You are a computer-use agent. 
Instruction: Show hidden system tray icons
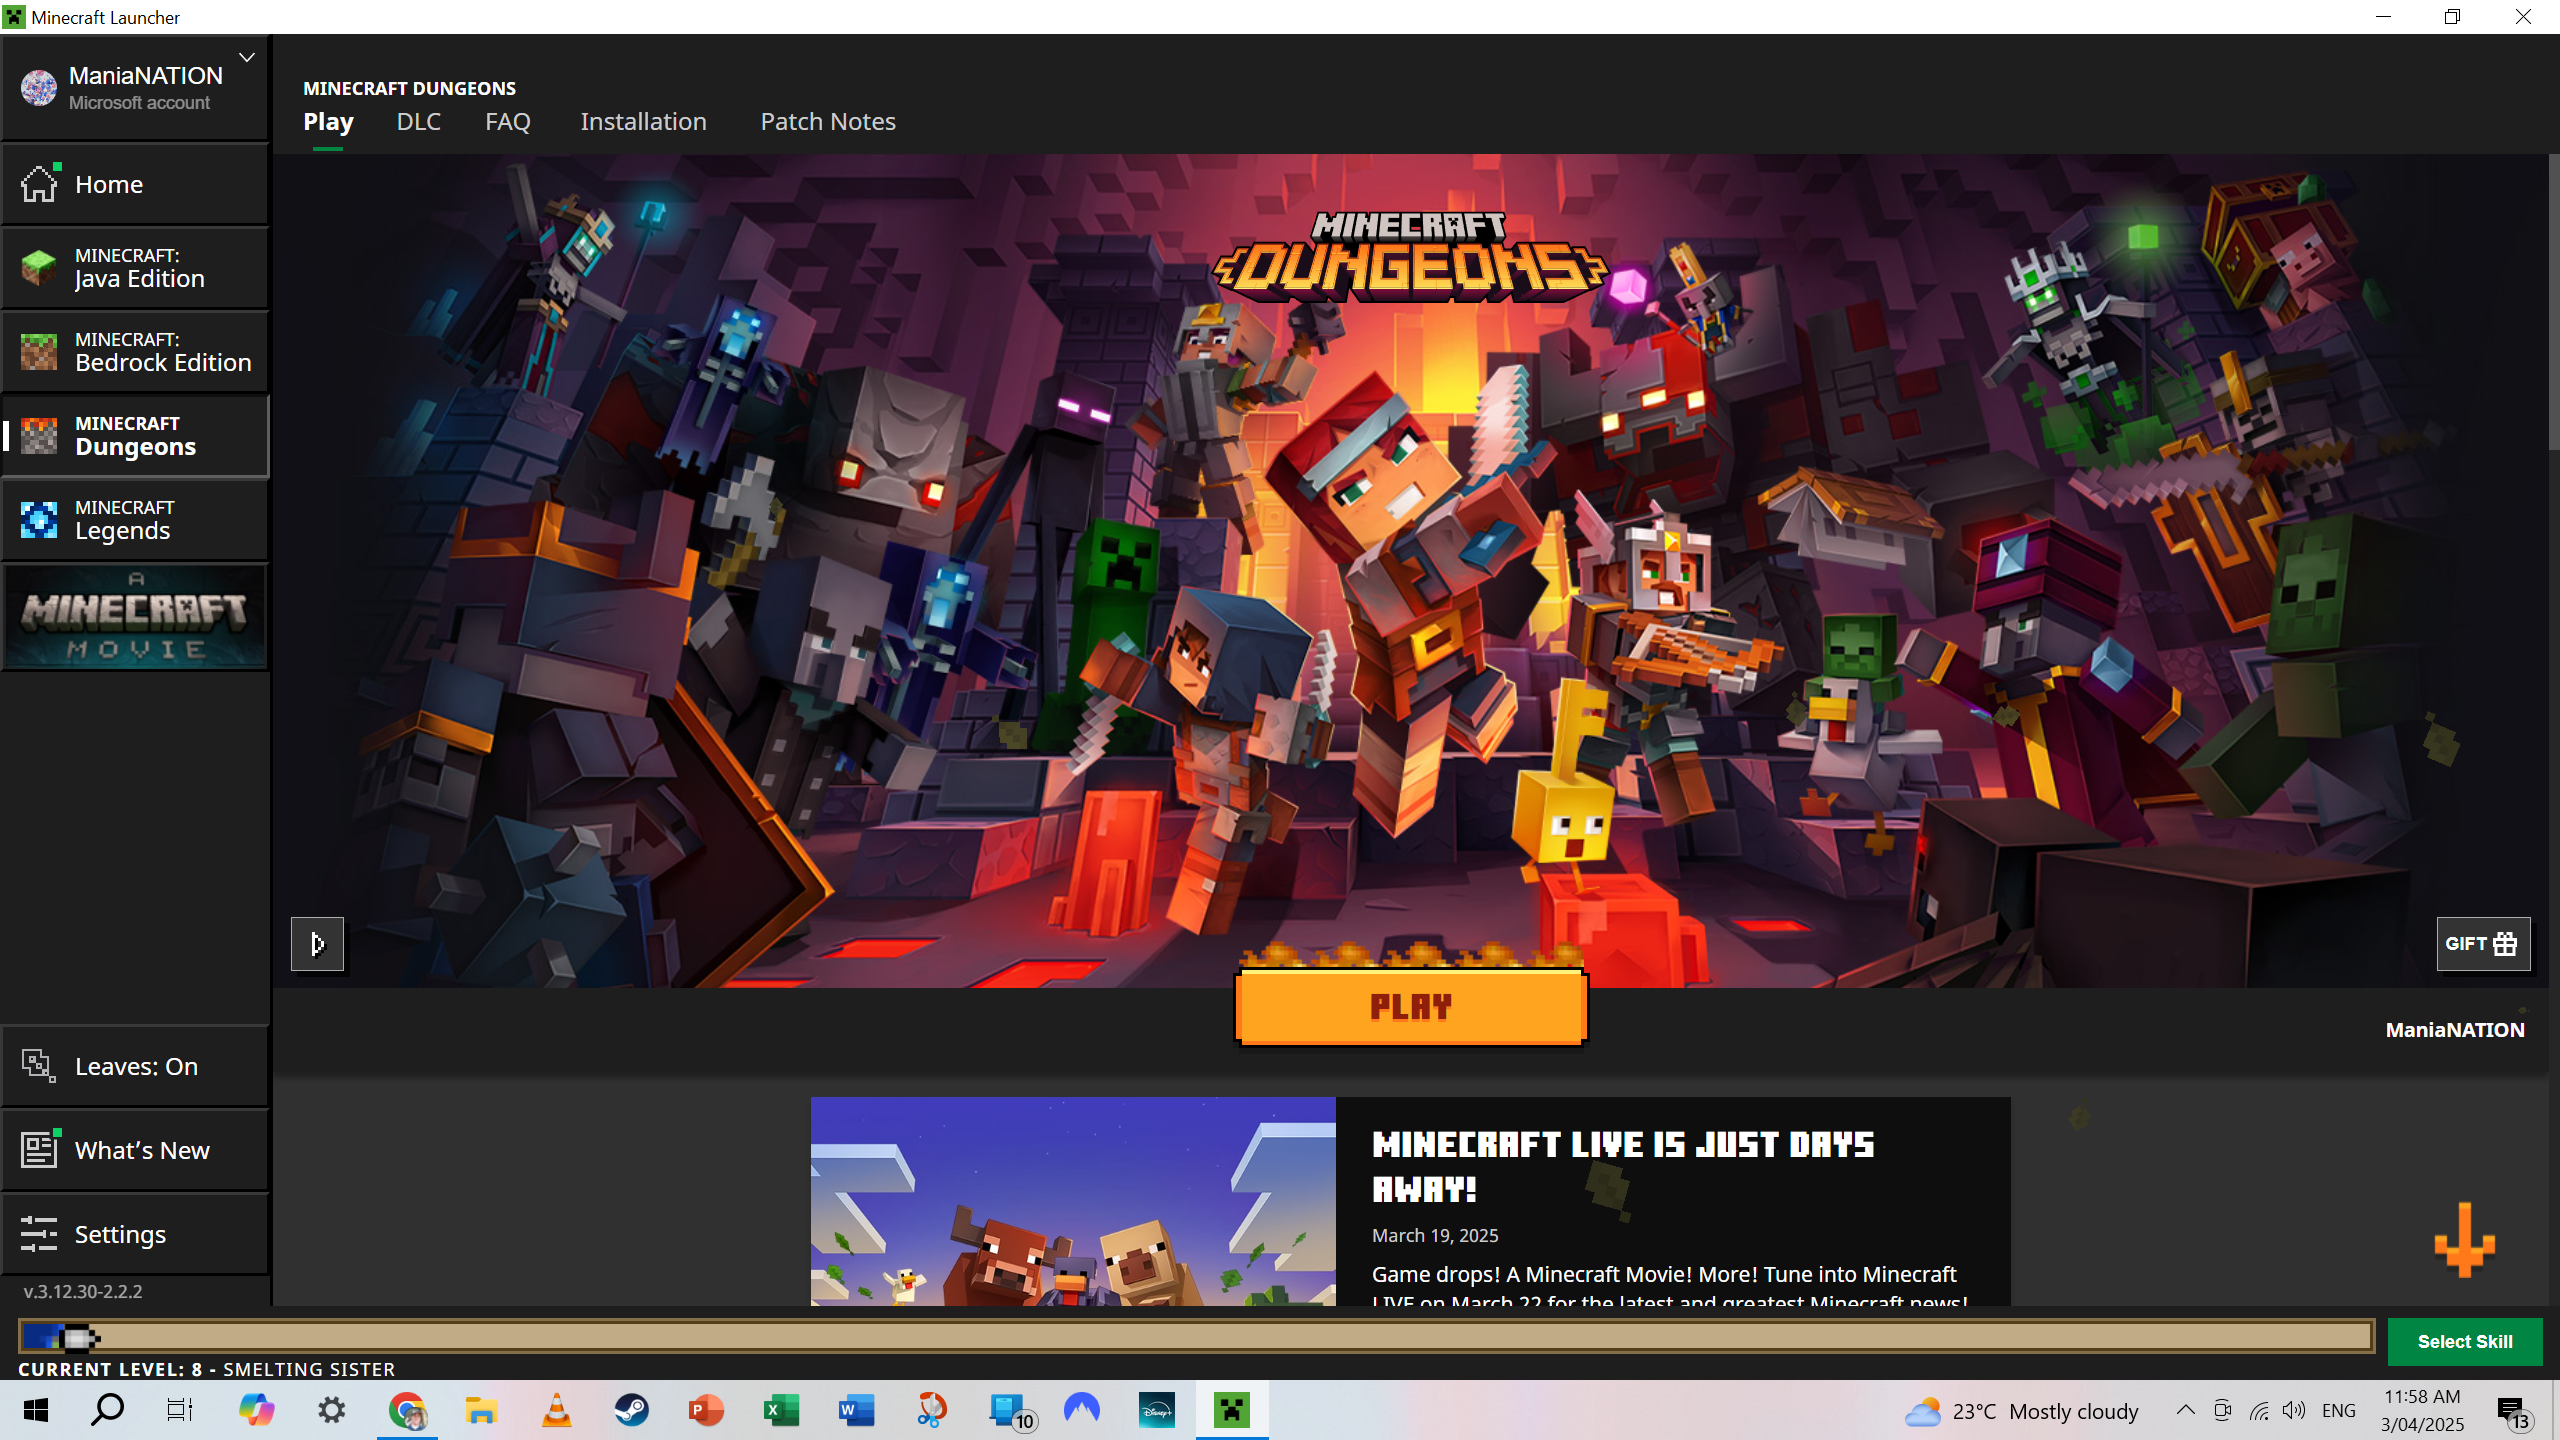pos(2185,1411)
